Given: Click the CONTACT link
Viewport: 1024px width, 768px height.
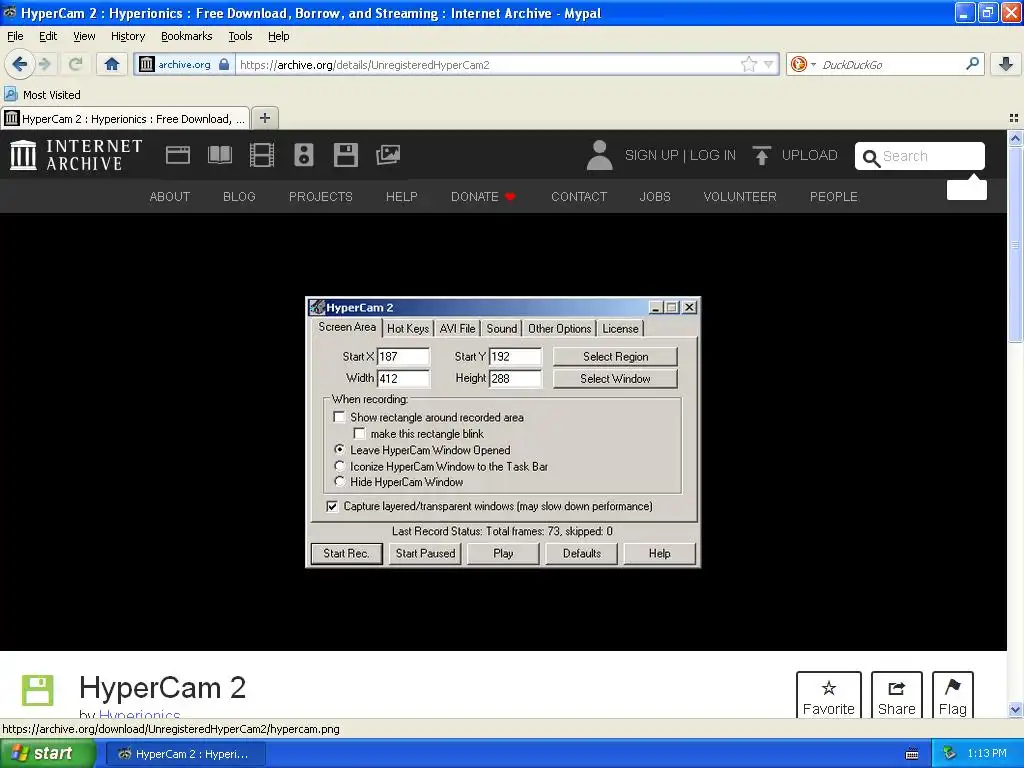Looking at the screenshot, I should (x=579, y=197).
